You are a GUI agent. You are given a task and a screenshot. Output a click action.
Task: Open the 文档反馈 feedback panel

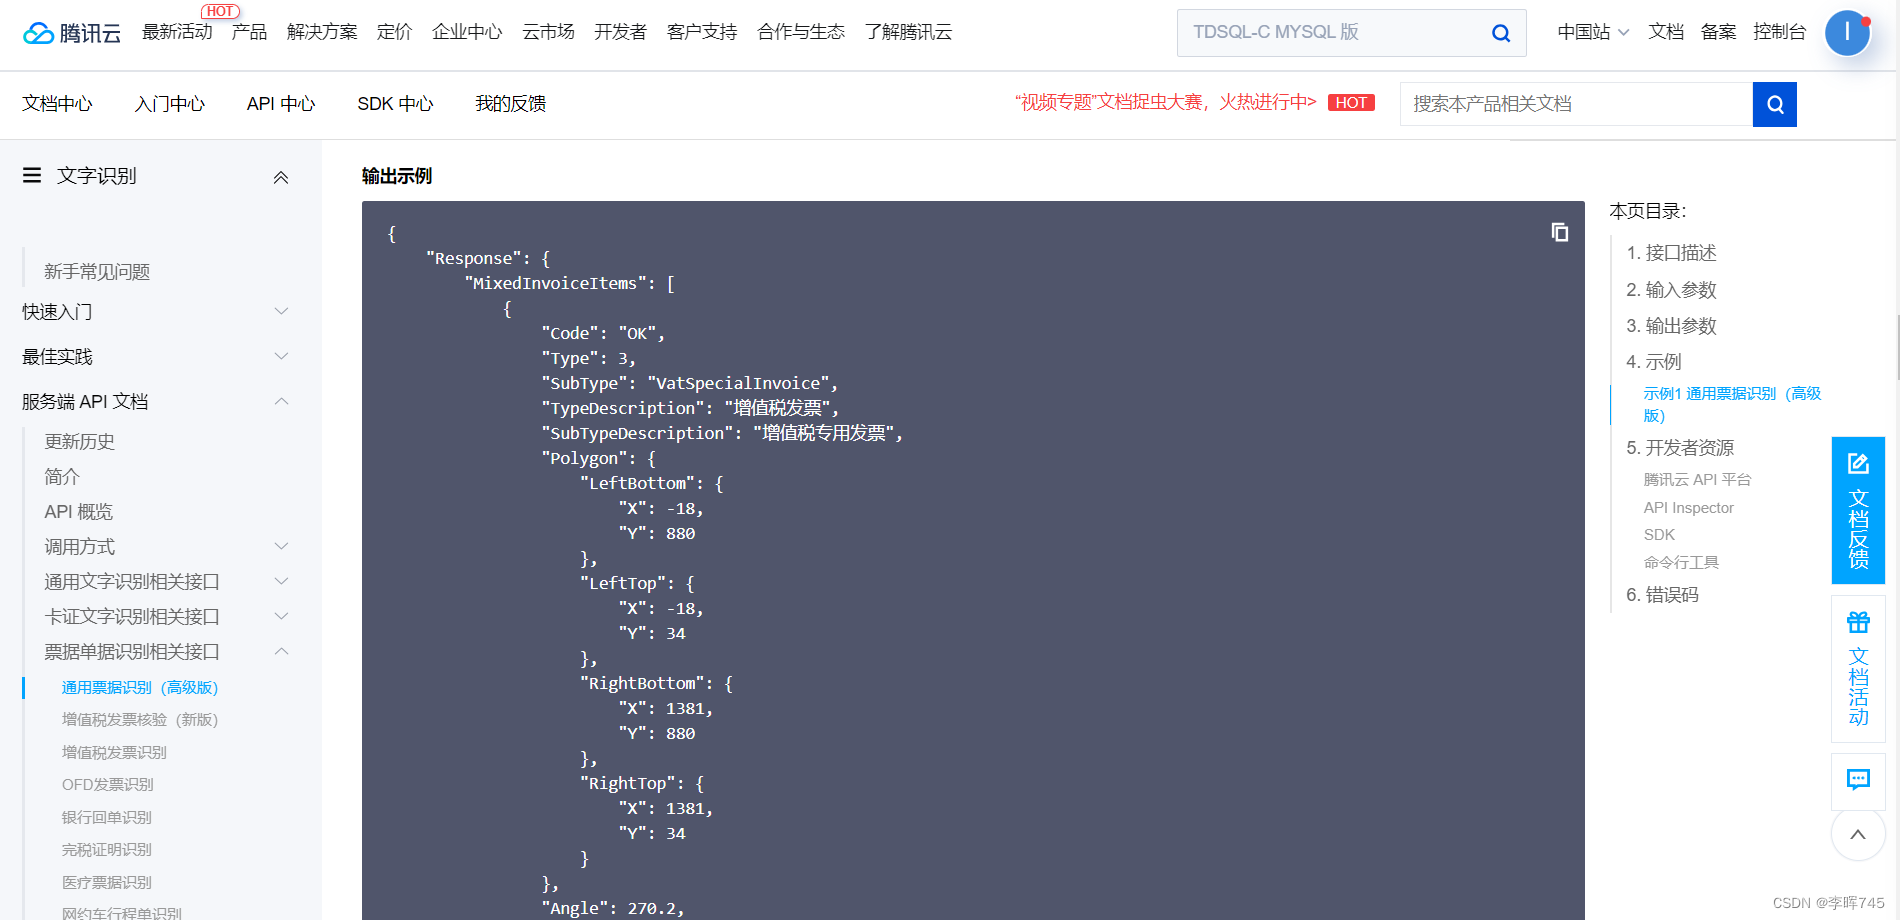[1858, 510]
